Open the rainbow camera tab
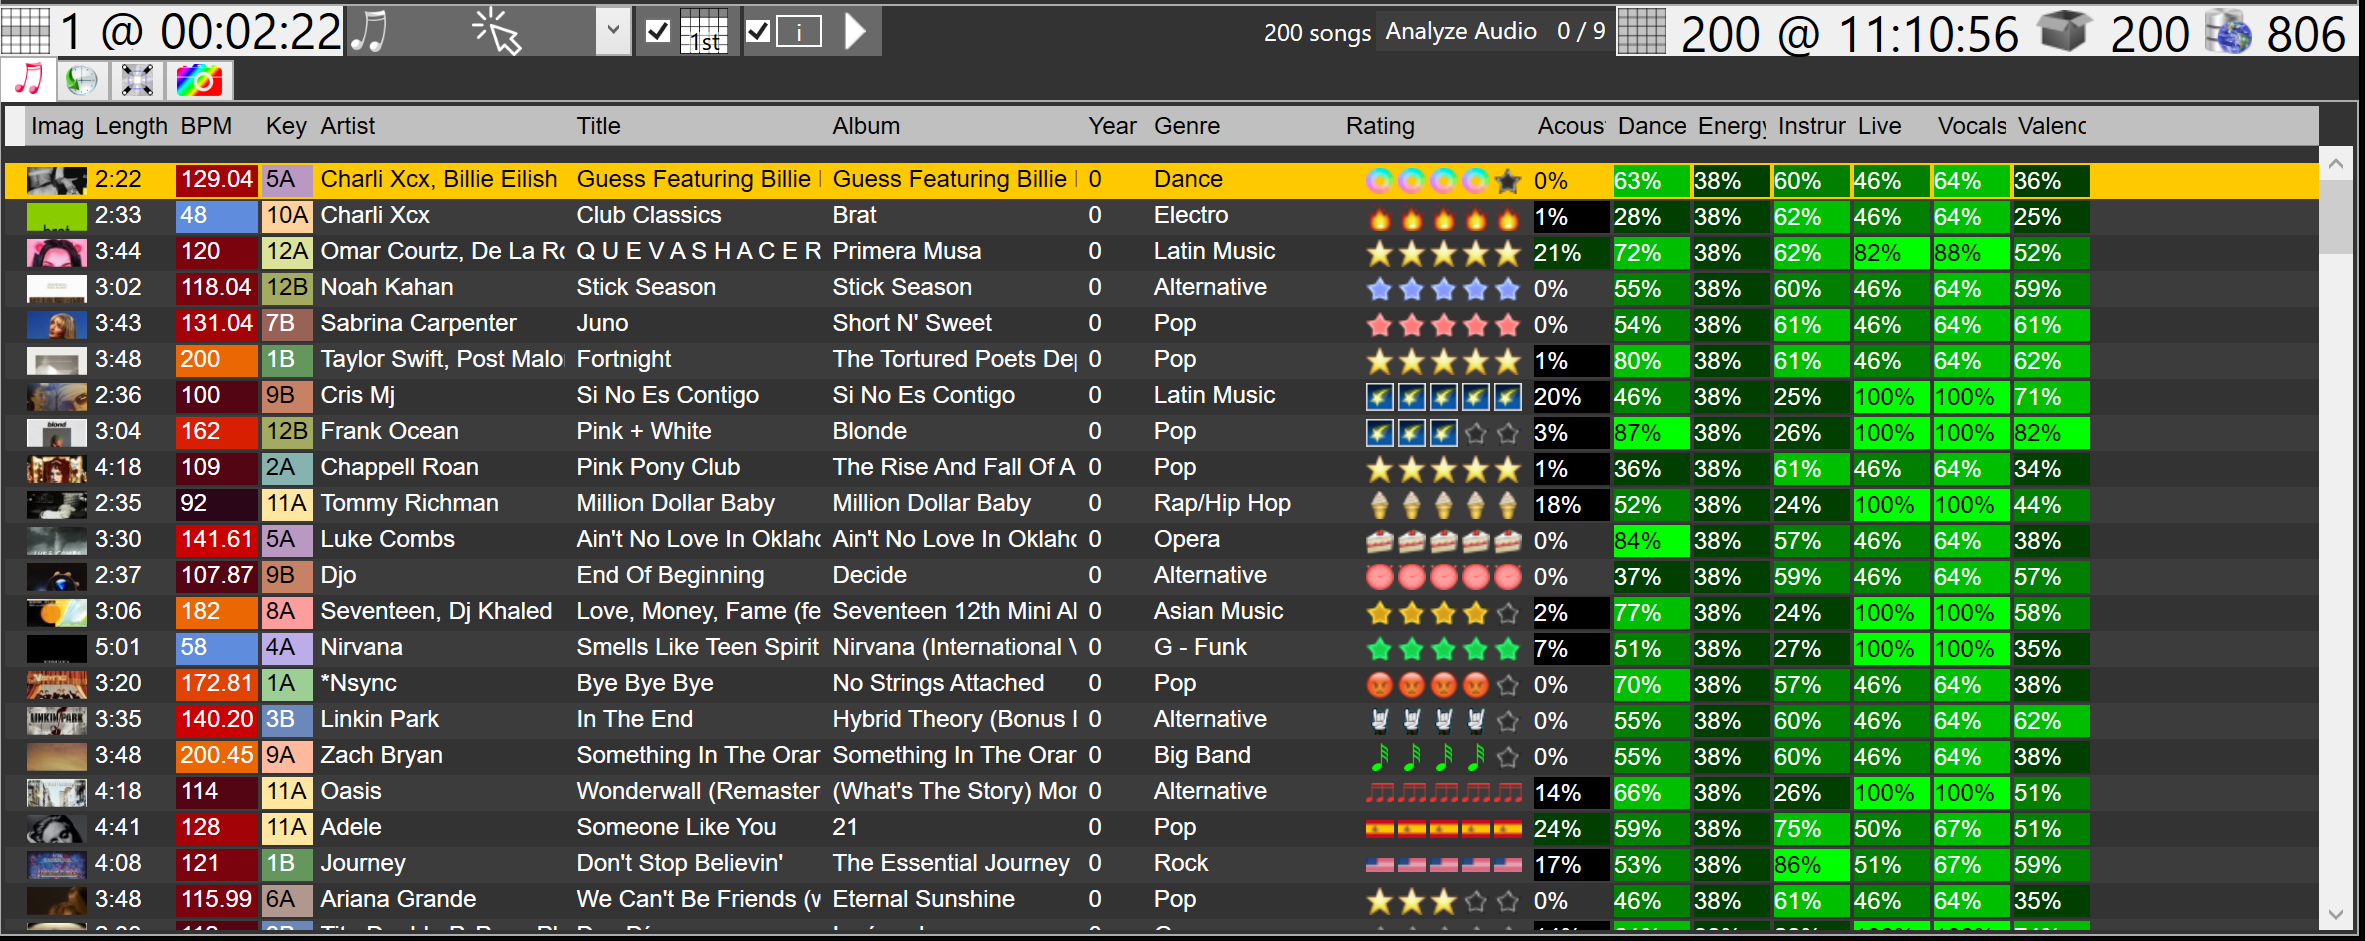2365x941 pixels. [199, 80]
